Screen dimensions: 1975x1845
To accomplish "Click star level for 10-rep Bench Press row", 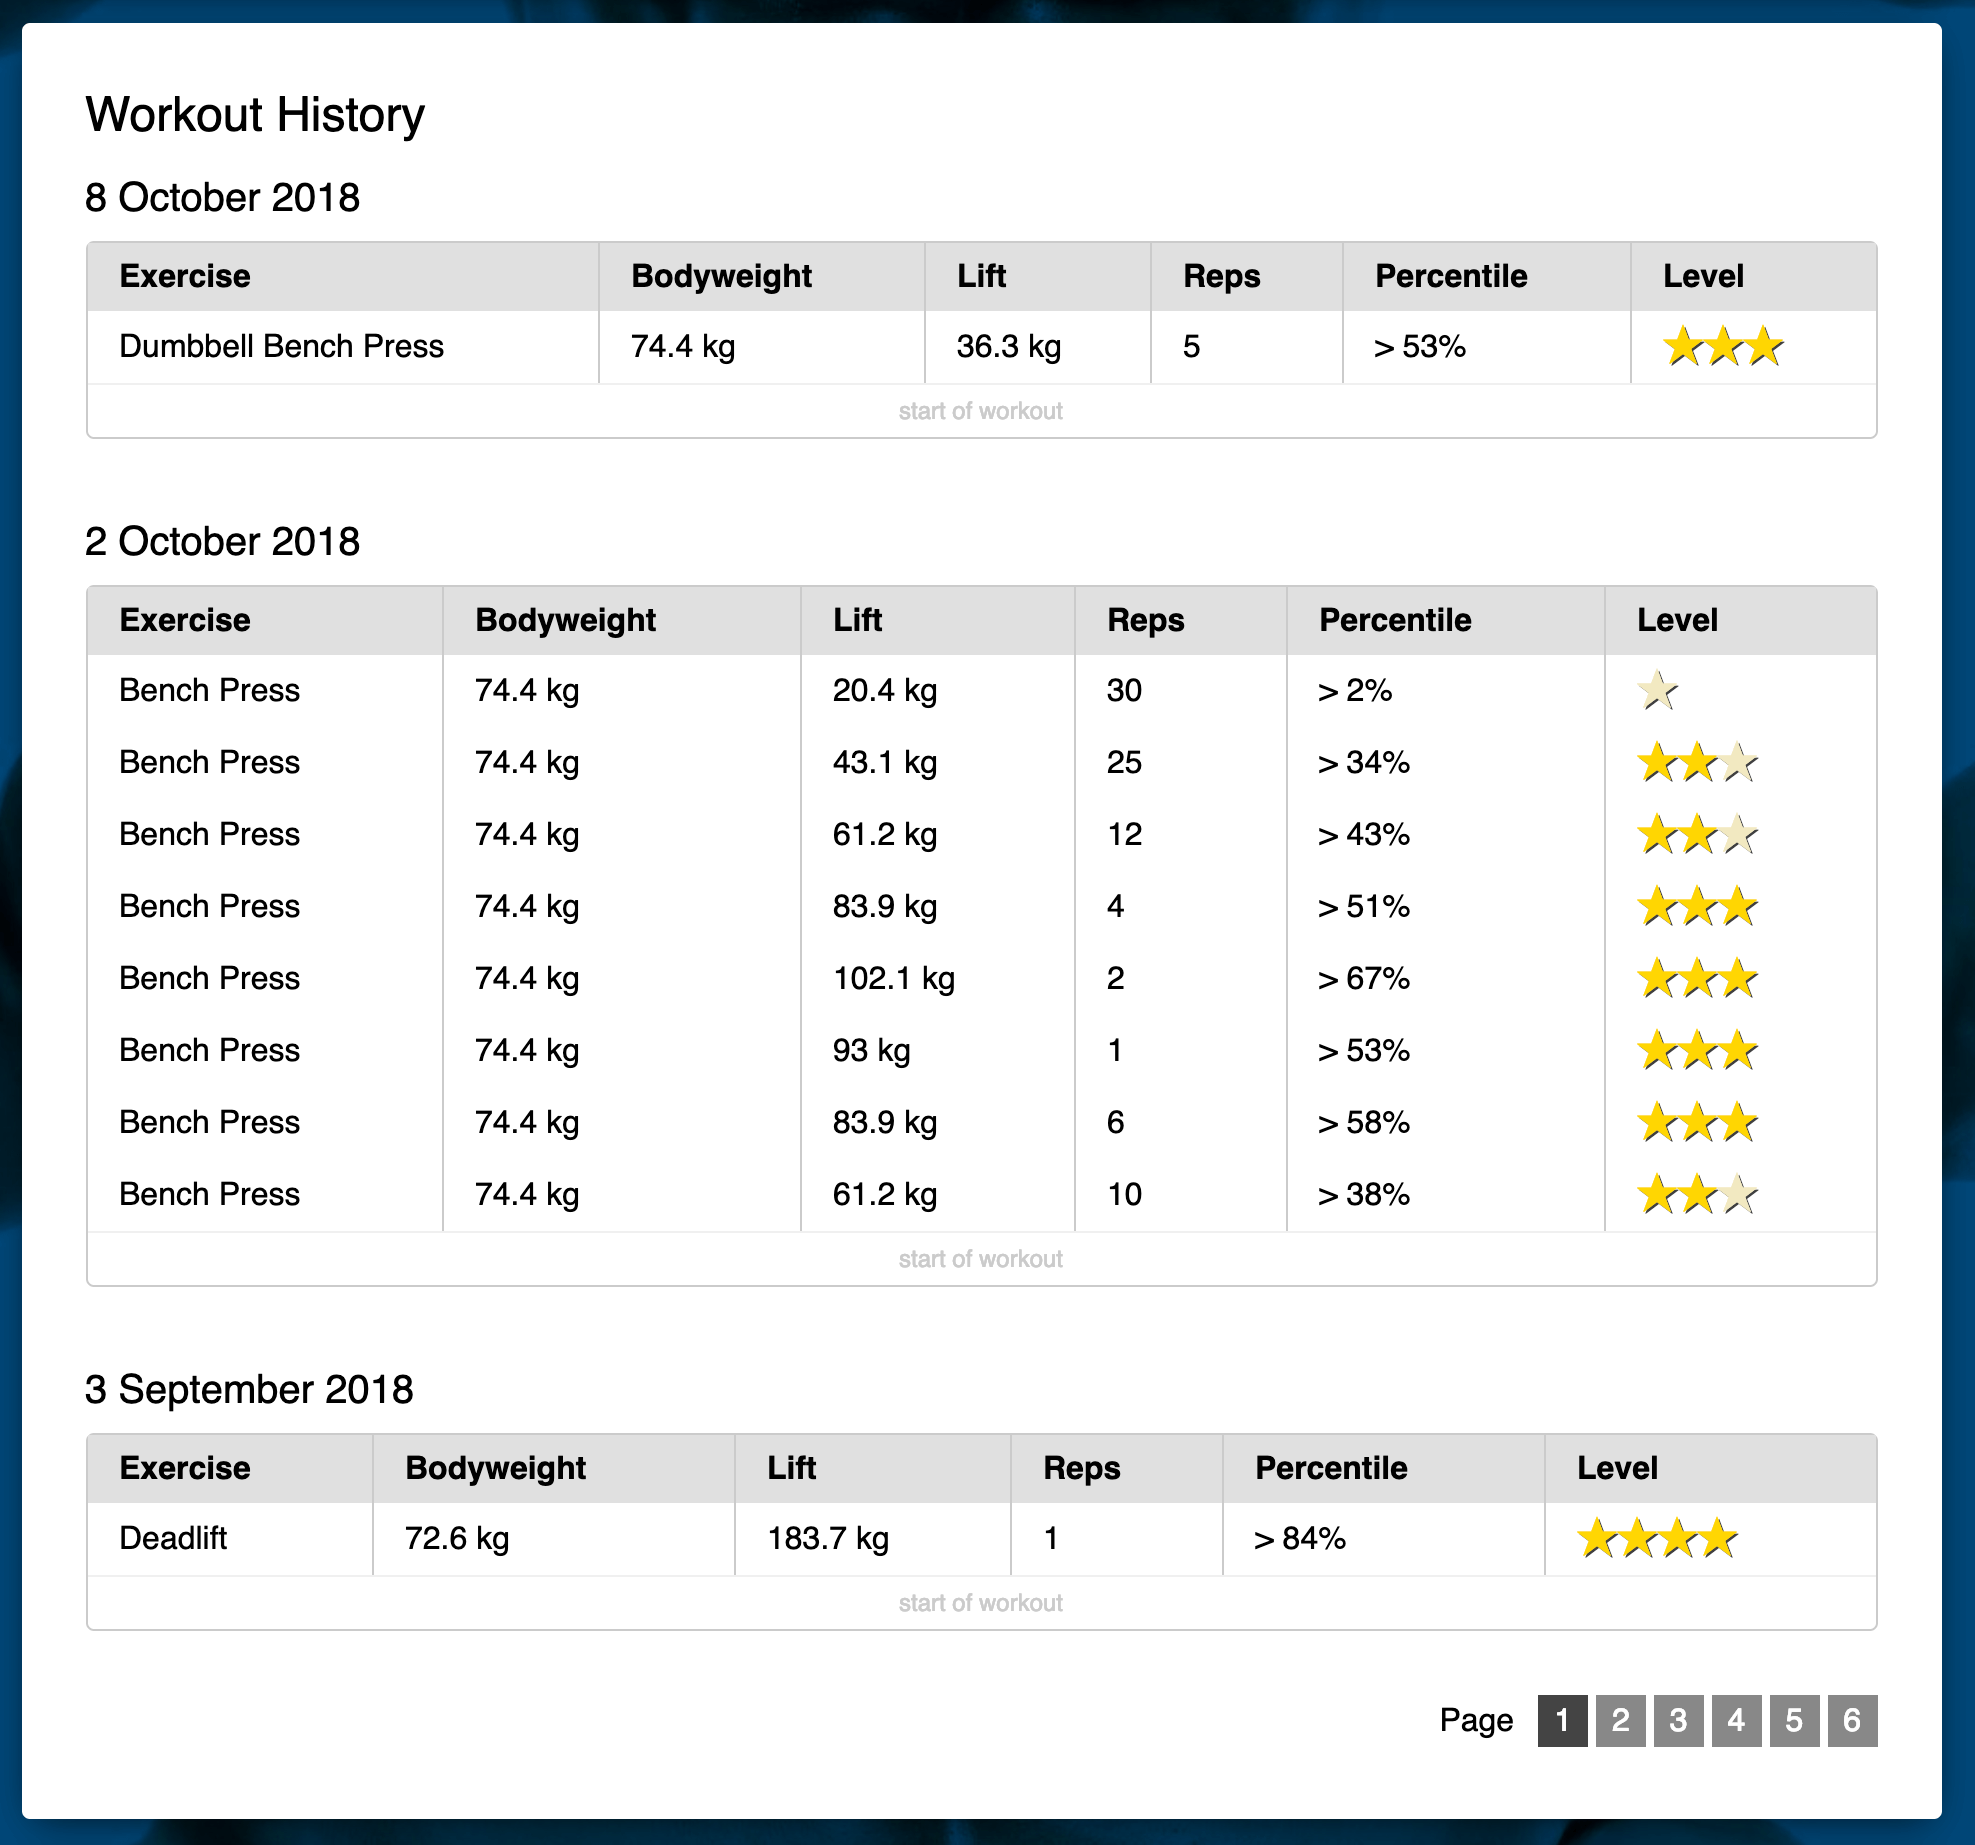I will click(x=1697, y=1195).
